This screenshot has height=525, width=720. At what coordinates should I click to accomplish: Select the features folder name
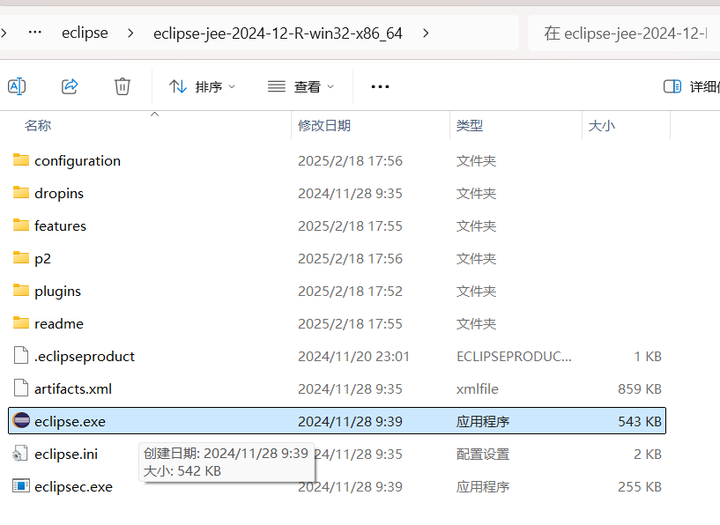(60, 226)
